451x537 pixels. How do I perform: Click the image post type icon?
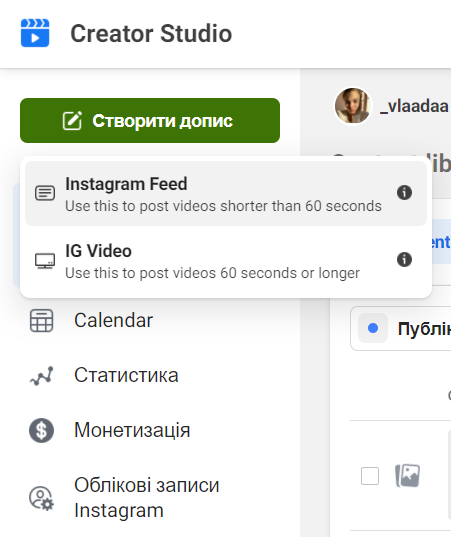pos(408,475)
